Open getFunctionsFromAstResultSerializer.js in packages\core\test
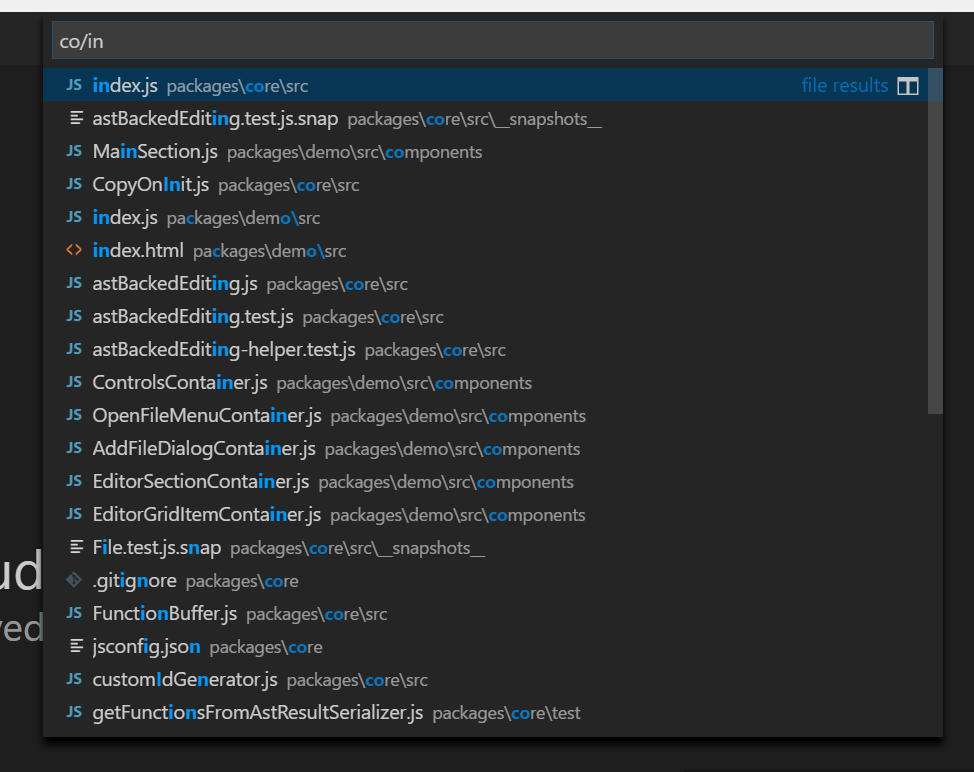This screenshot has width=974, height=772. click(485, 712)
